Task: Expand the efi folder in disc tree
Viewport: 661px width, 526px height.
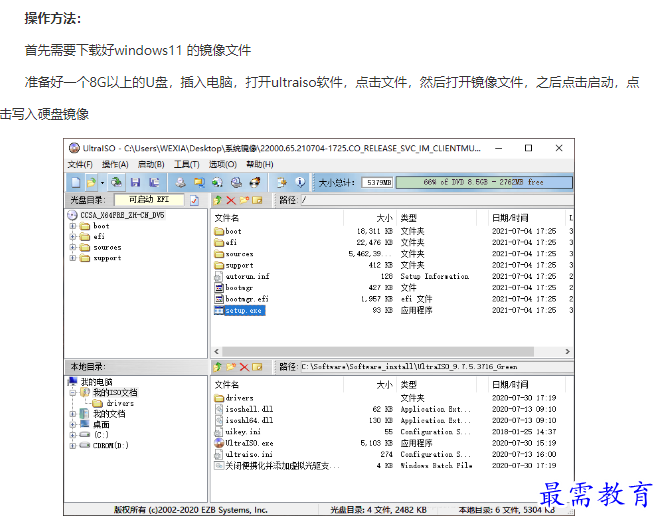Action: (x=73, y=236)
